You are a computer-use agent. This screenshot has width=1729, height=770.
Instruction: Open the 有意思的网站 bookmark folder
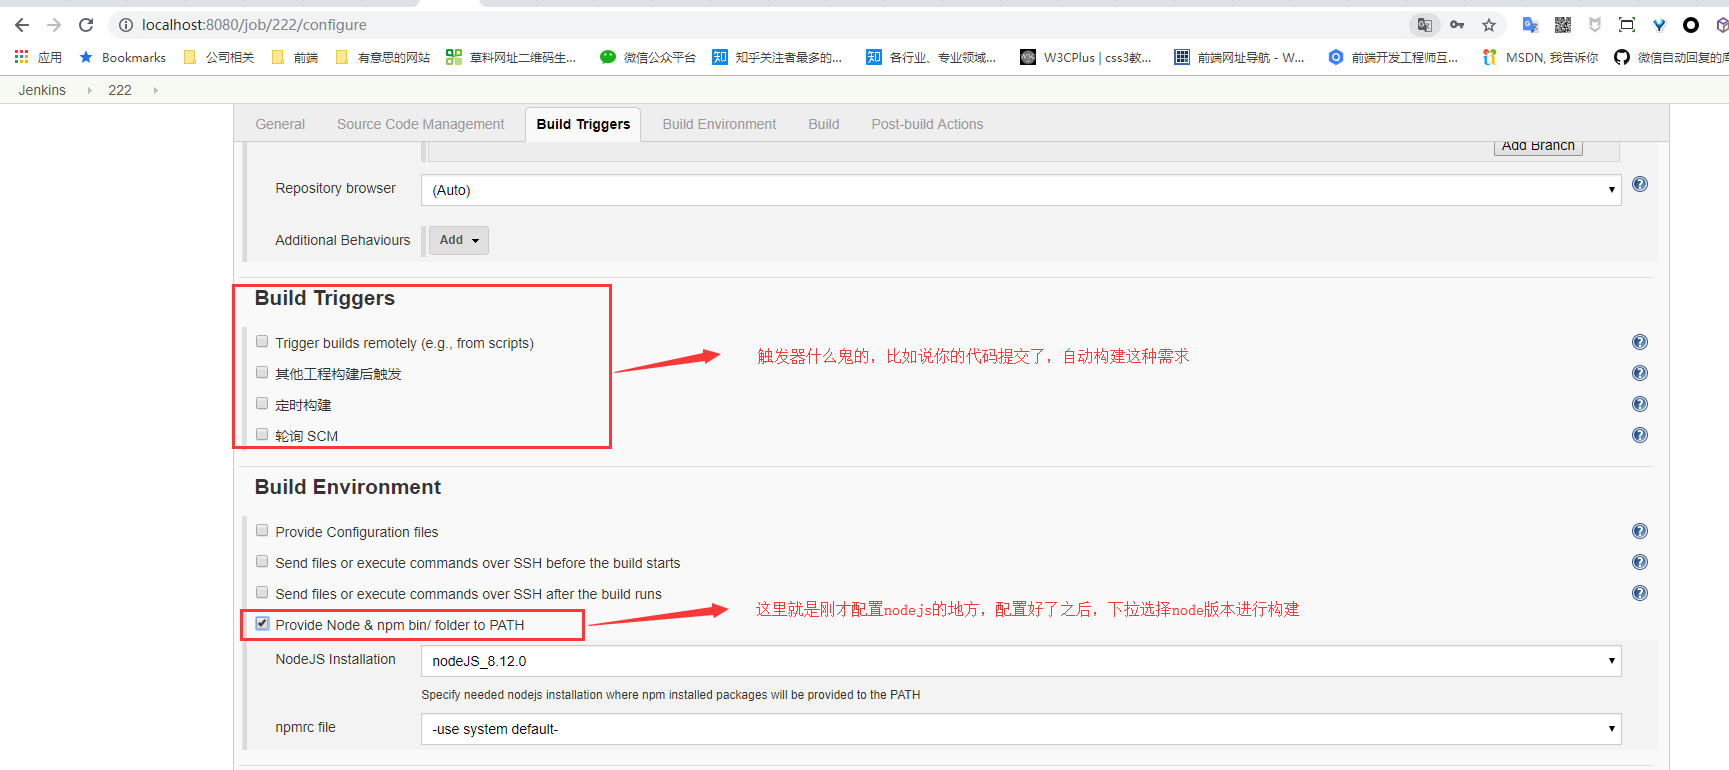coord(383,57)
